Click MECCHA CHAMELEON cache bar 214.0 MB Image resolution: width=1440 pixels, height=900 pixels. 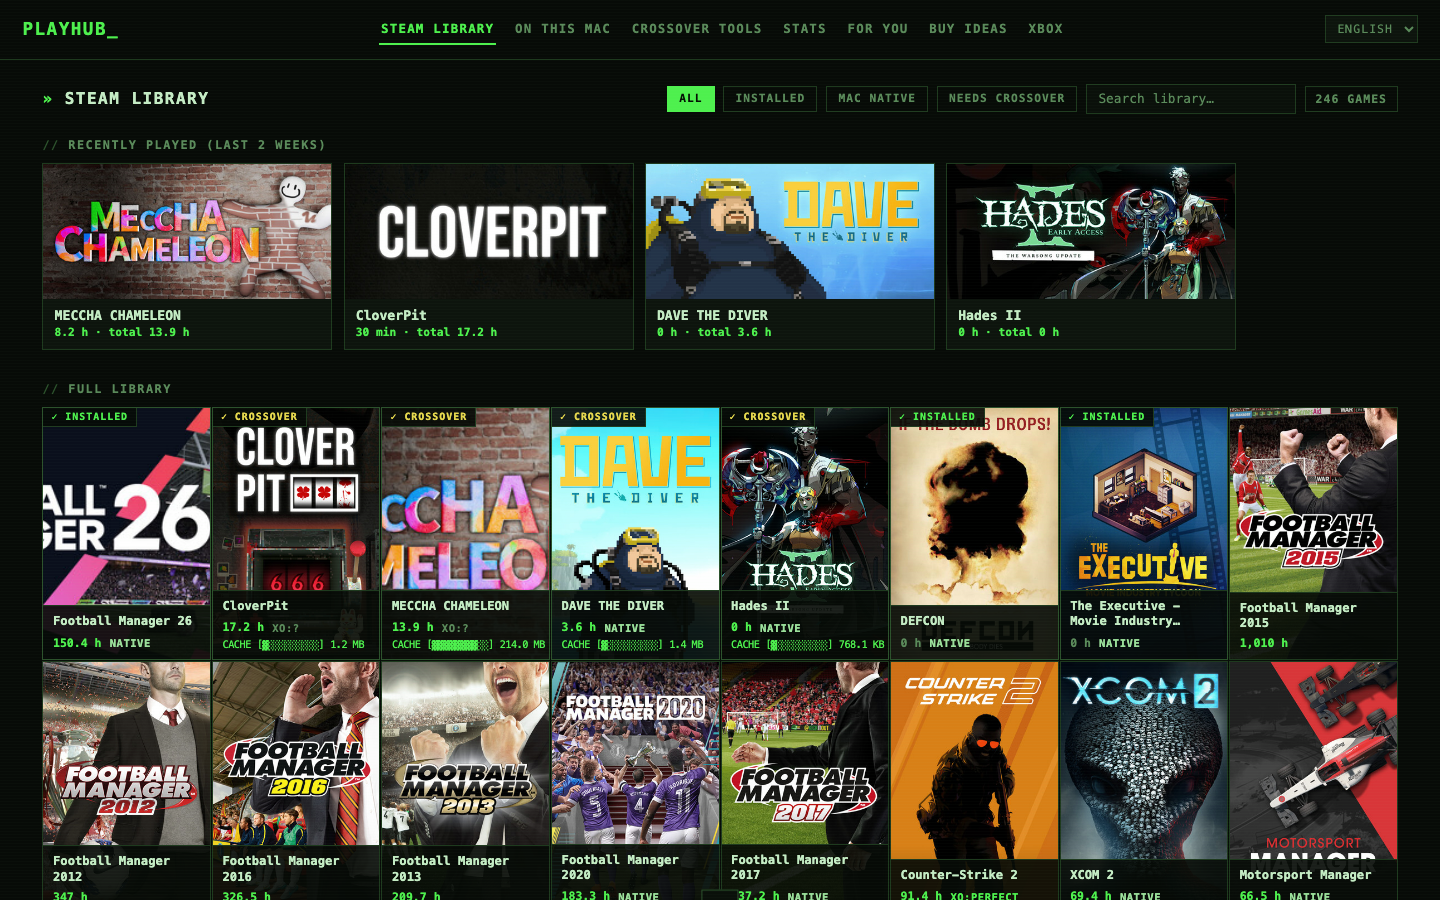(468, 645)
